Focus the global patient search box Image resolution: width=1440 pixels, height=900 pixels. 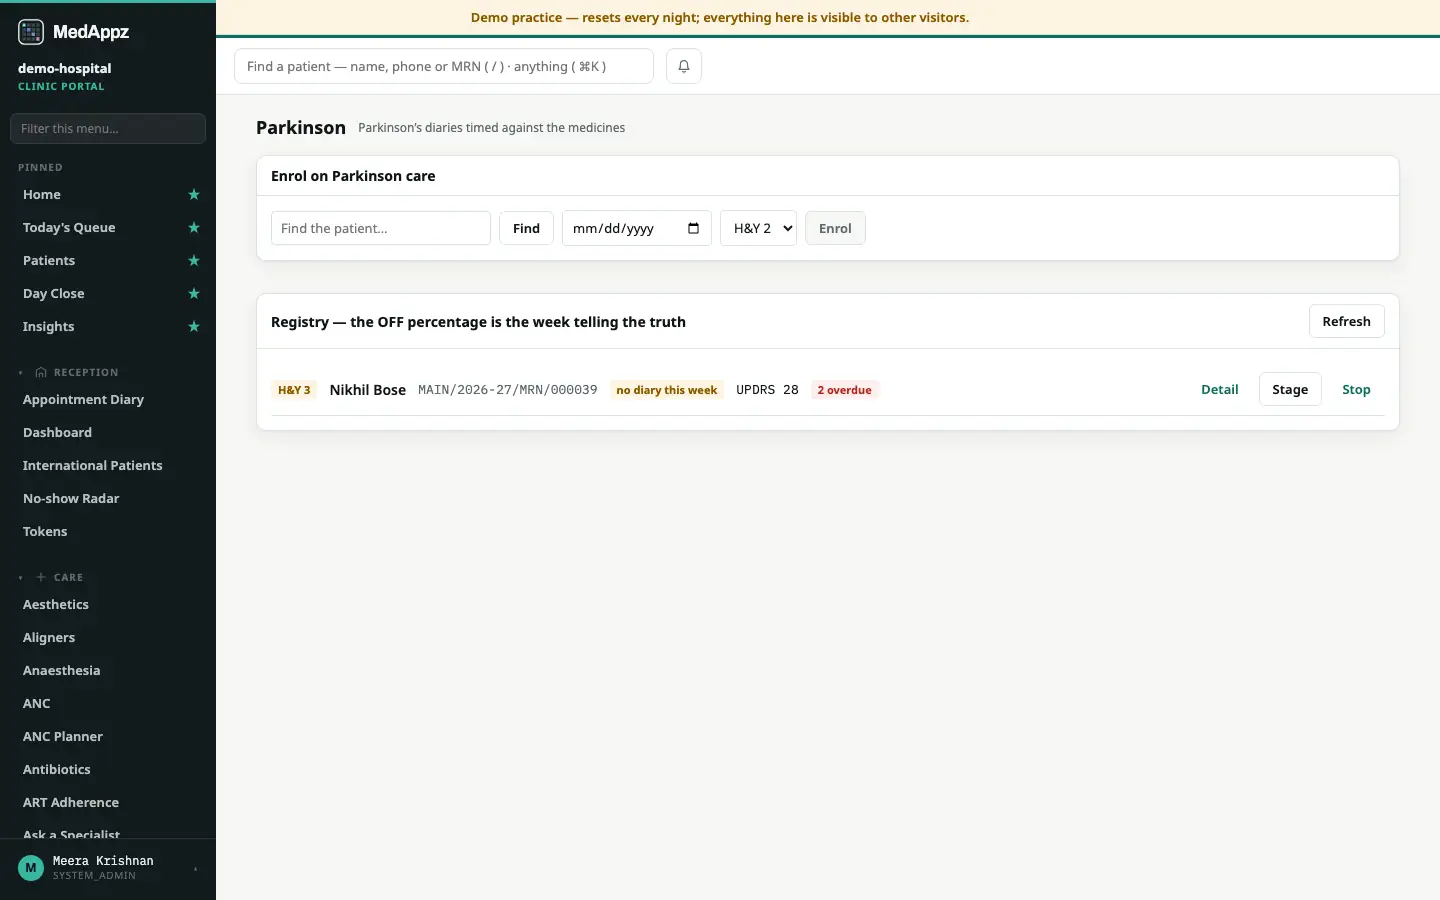coord(444,66)
